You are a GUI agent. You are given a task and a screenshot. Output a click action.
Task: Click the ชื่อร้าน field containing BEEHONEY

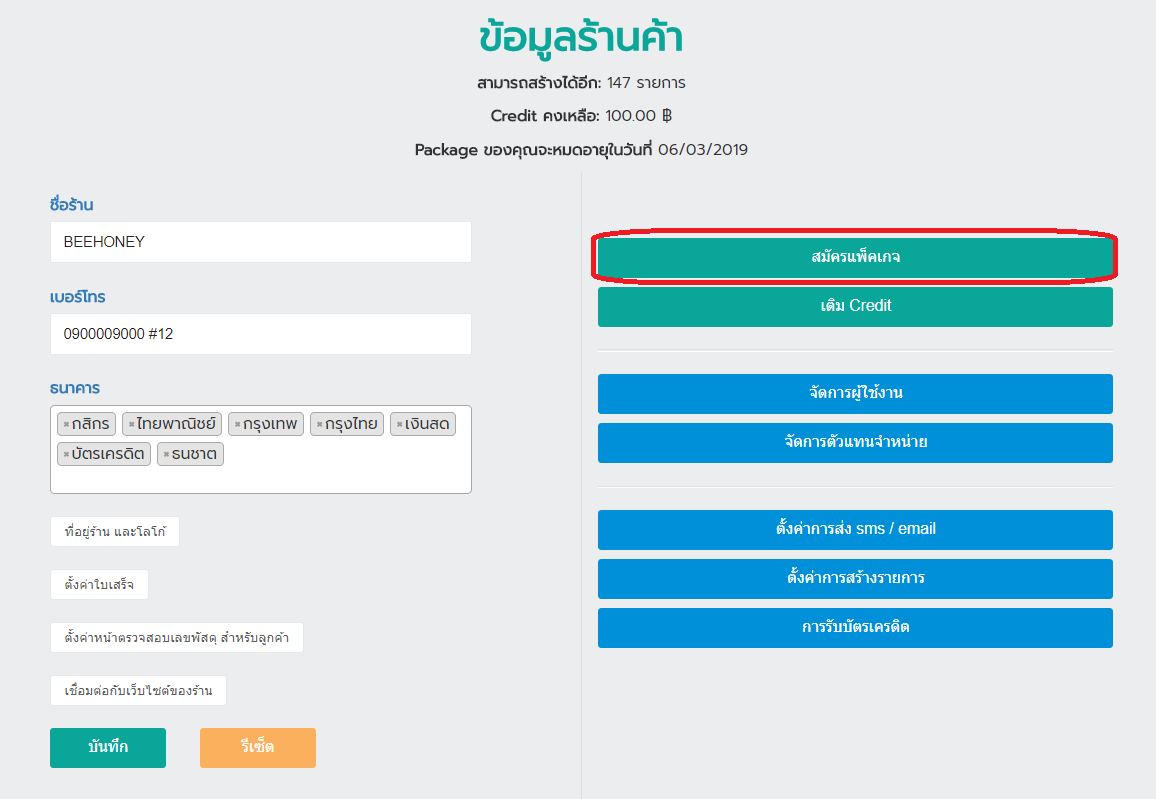click(x=260, y=242)
